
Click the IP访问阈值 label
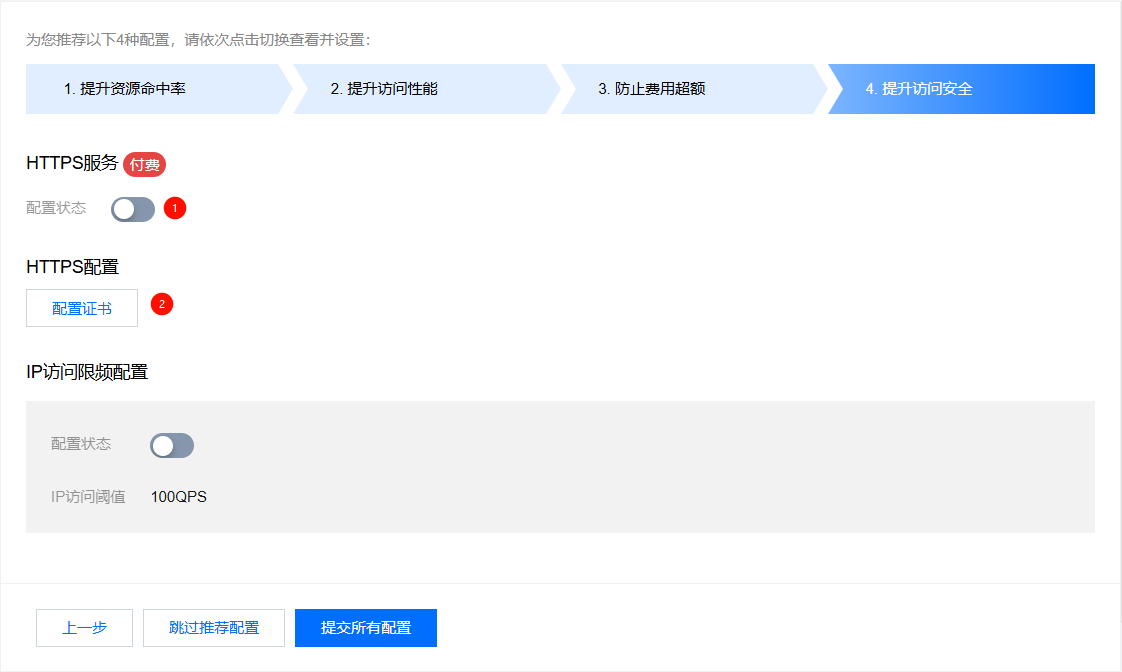coord(88,497)
